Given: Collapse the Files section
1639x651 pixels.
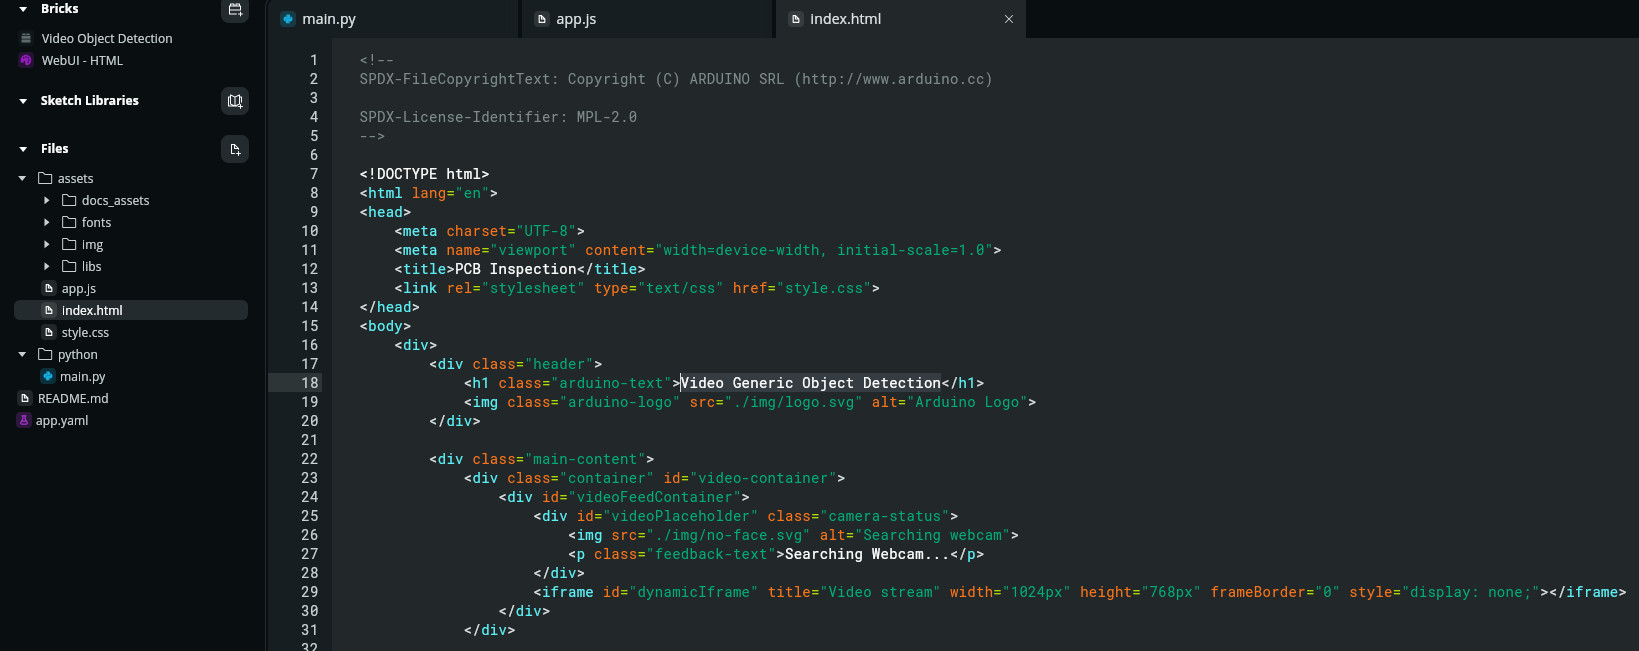Looking at the screenshot, I should (23, 149).
